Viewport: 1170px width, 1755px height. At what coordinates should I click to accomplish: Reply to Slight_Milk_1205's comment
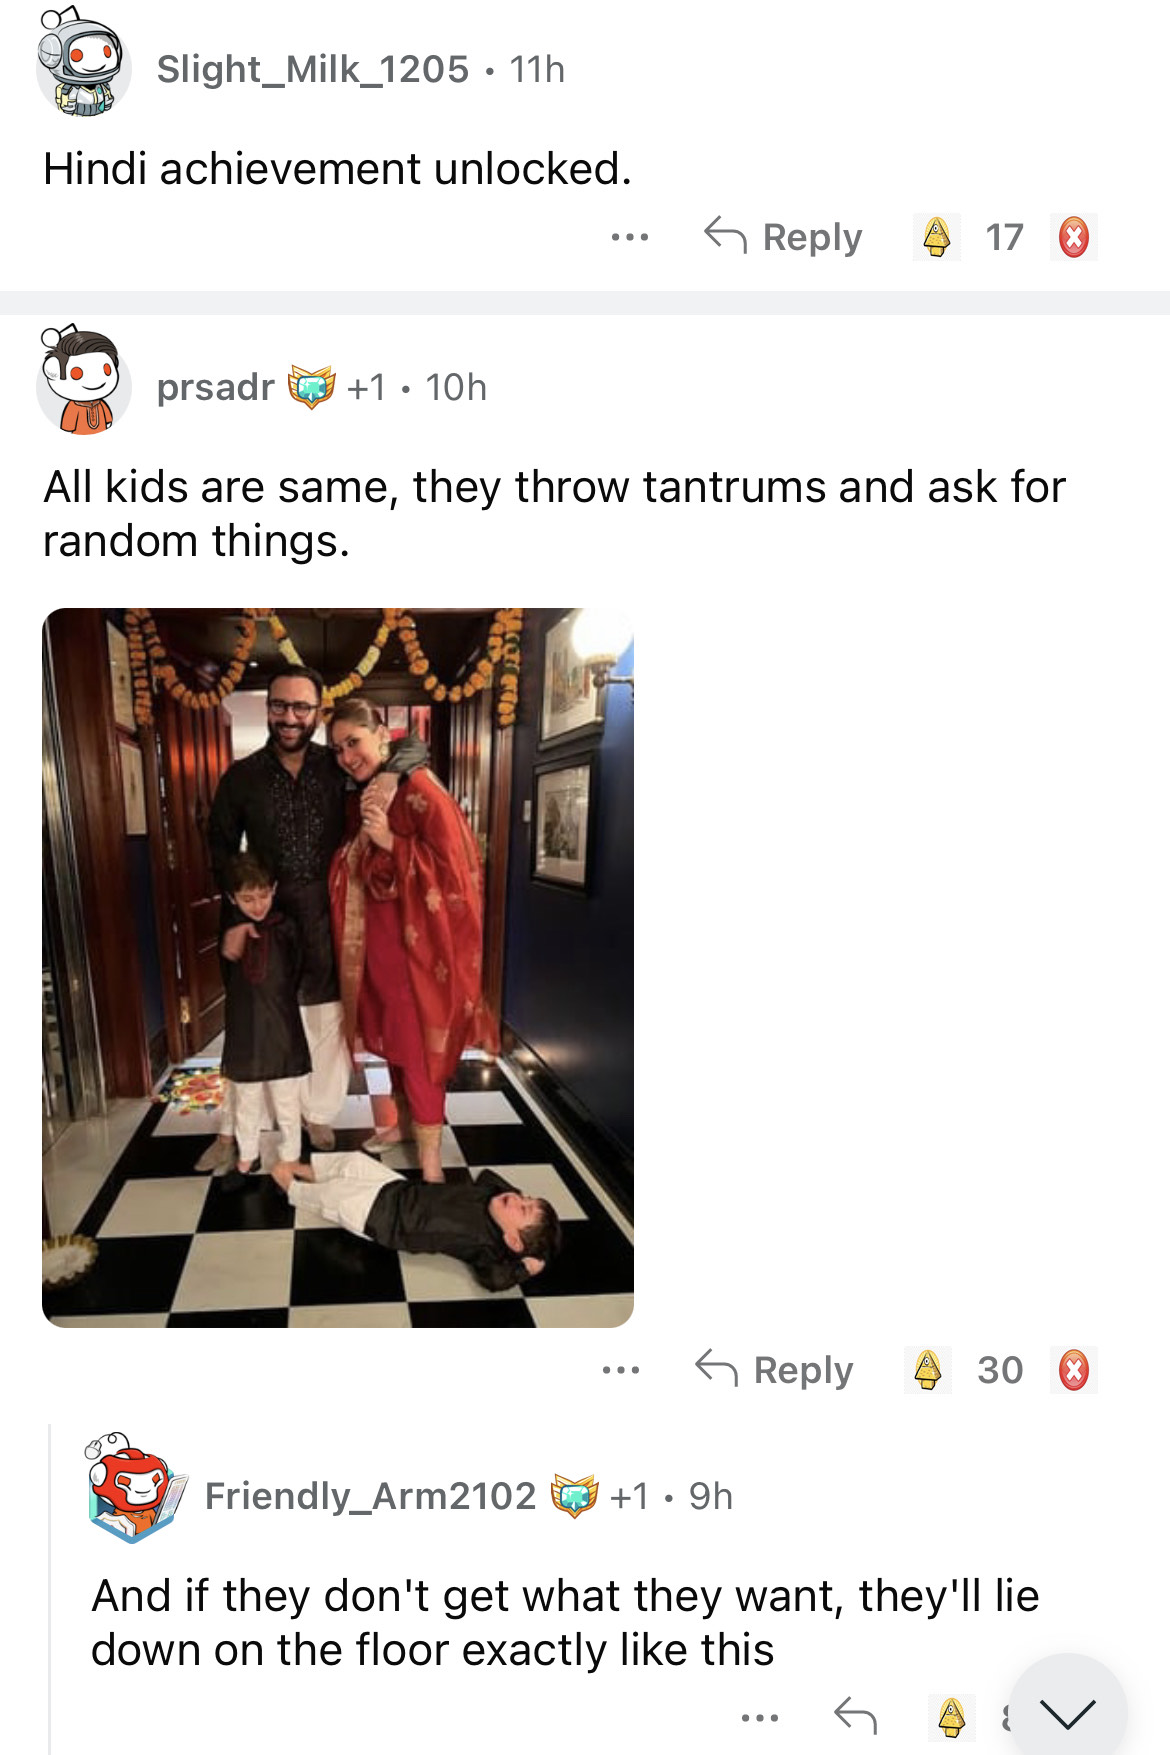click(x=783, y=237)
